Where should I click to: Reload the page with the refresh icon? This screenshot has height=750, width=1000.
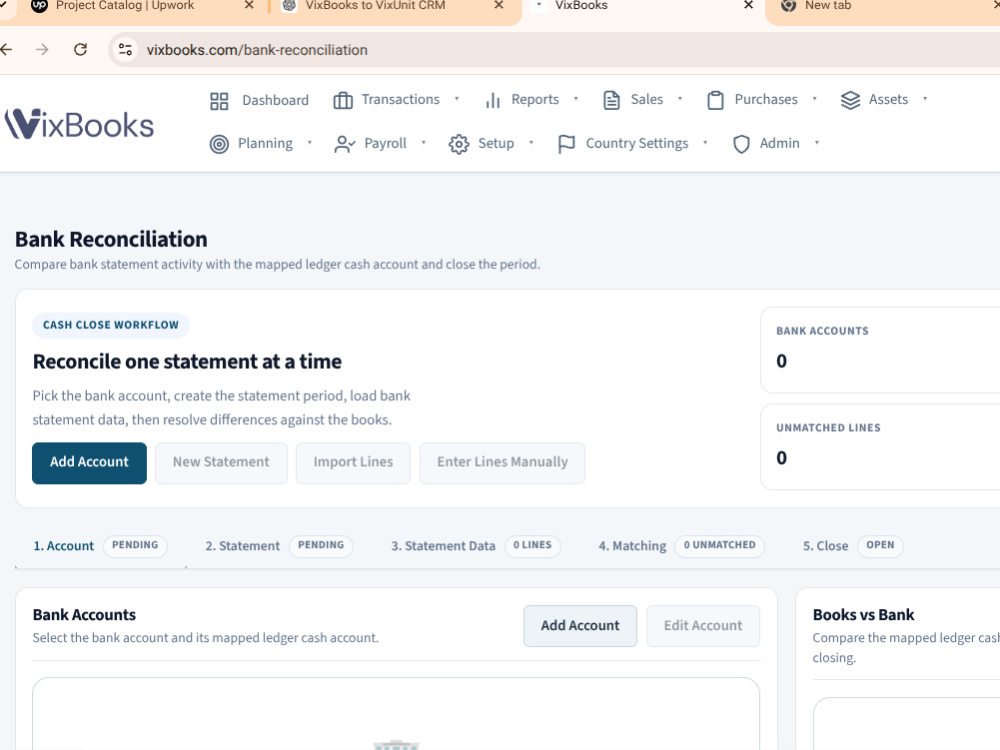(x=80, y=49)
